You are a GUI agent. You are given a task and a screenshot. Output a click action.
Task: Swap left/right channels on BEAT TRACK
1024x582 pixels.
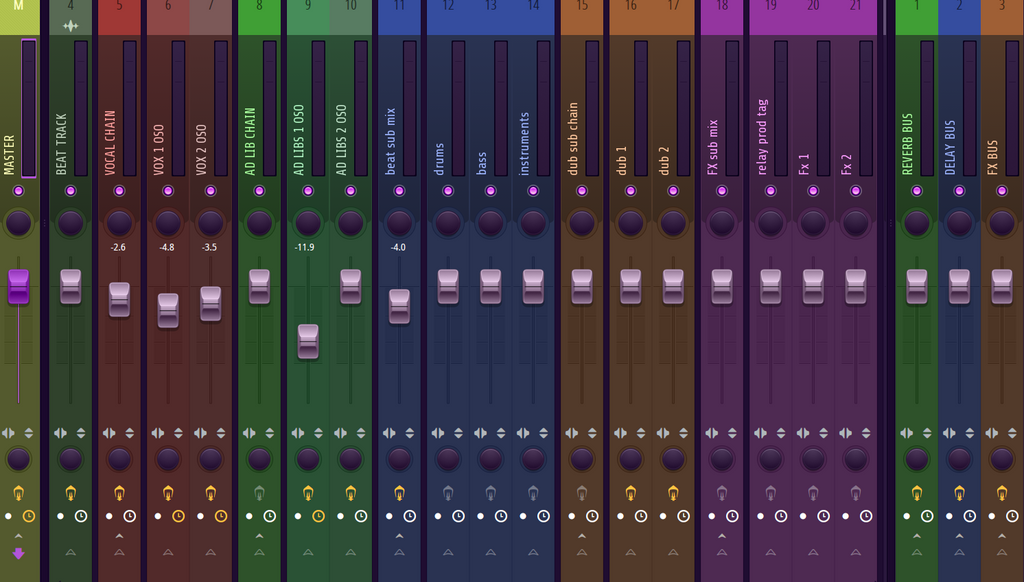pos(60,433)
